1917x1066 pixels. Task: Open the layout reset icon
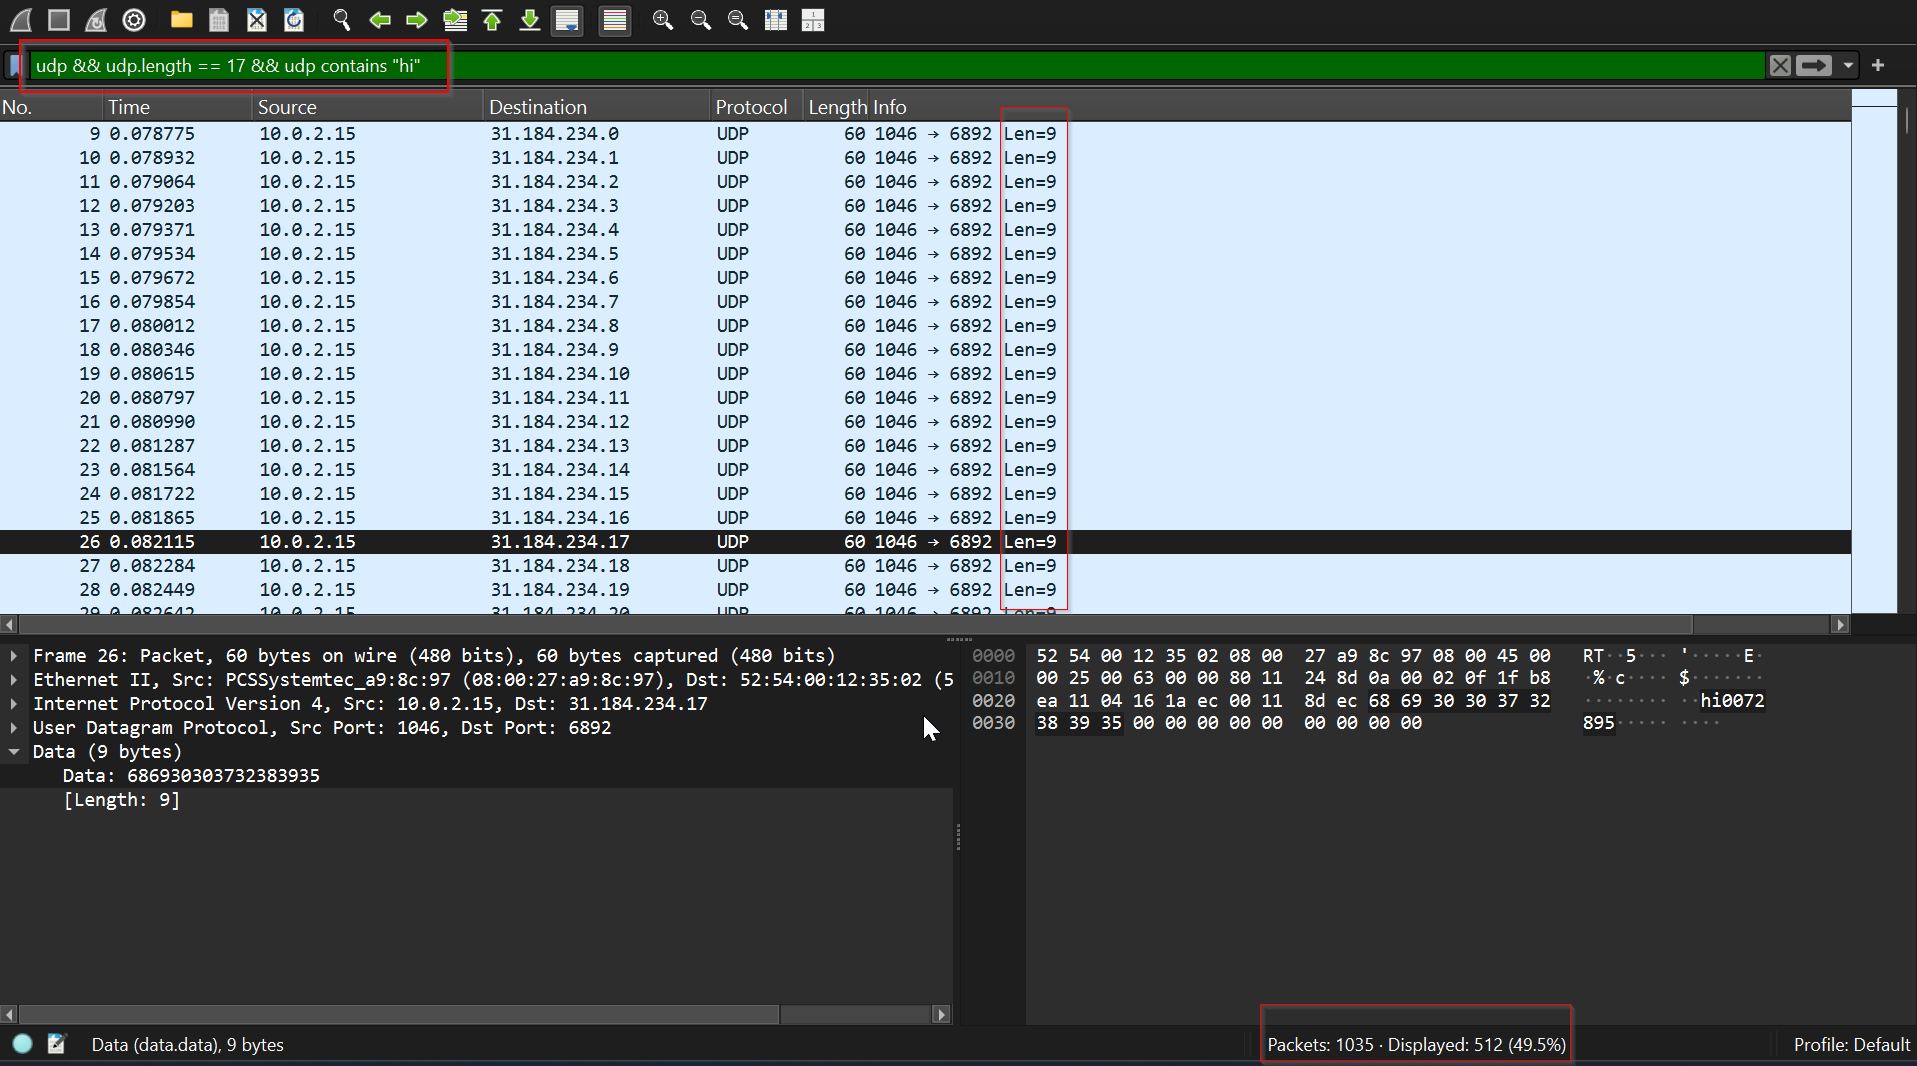click(813, 20)
